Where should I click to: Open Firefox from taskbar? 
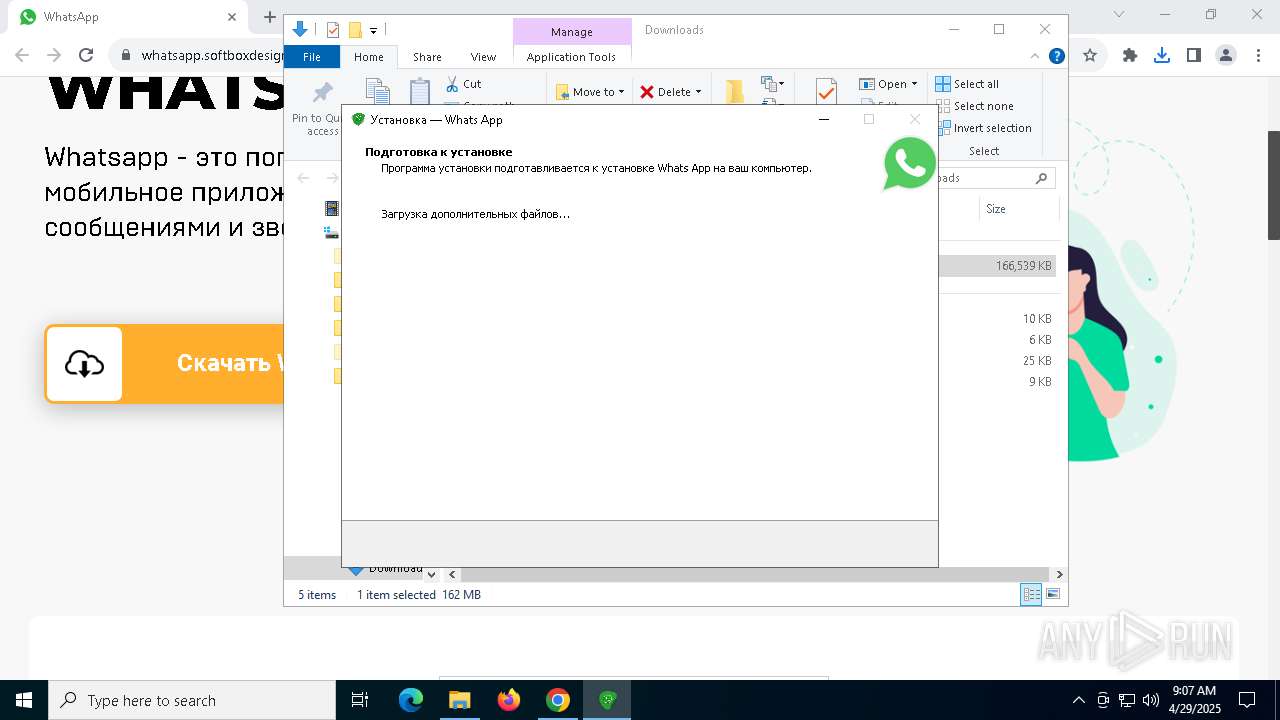click(509, 700)
